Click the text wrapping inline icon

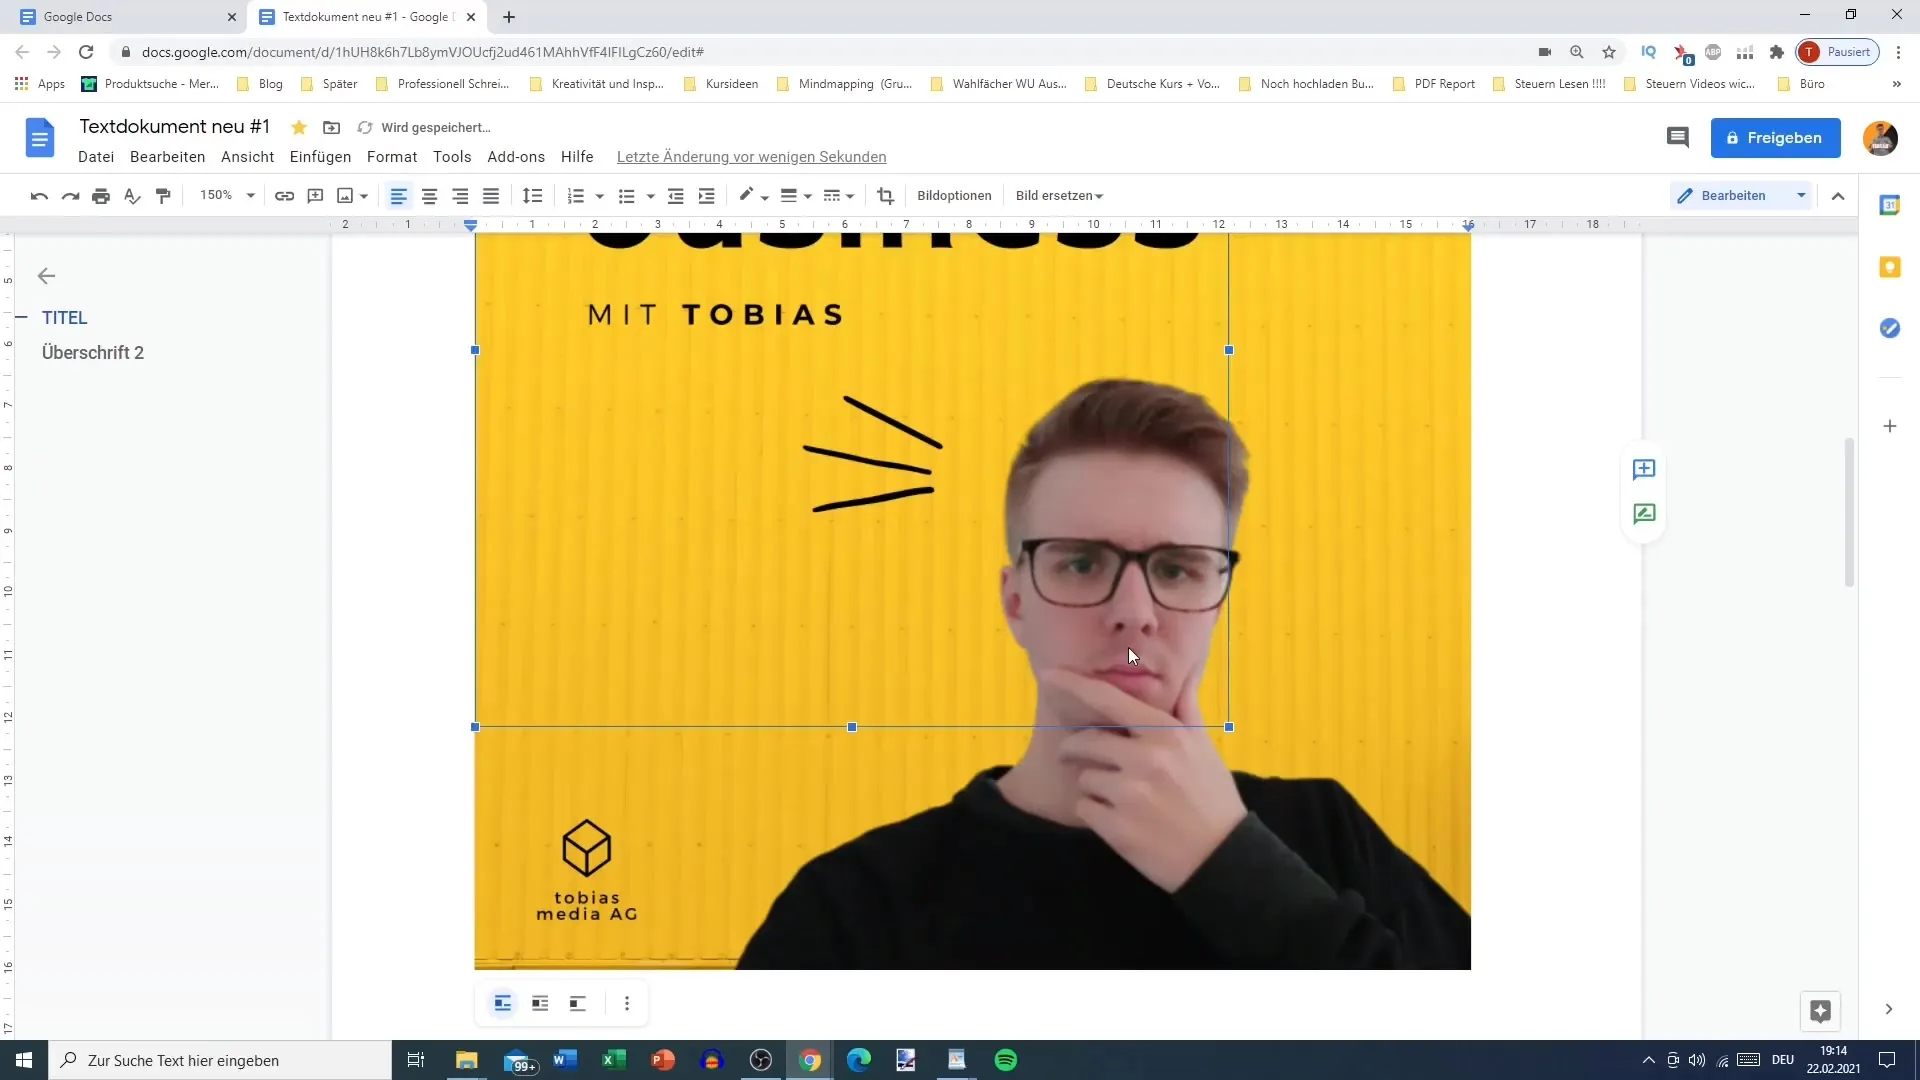(x=502, y=1004)
